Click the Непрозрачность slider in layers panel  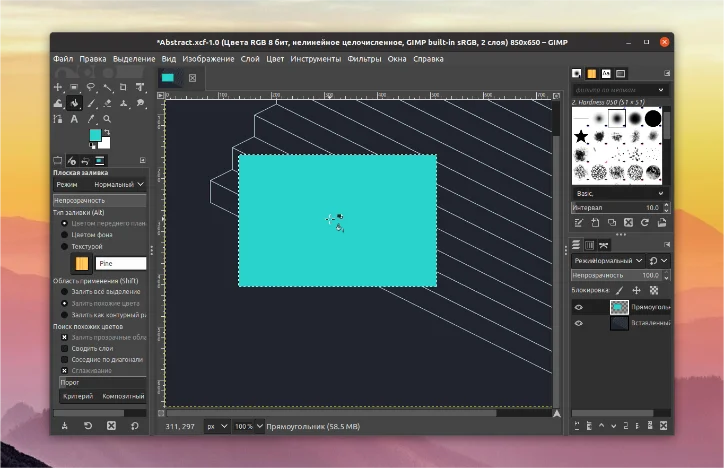[x=615, y=274]
